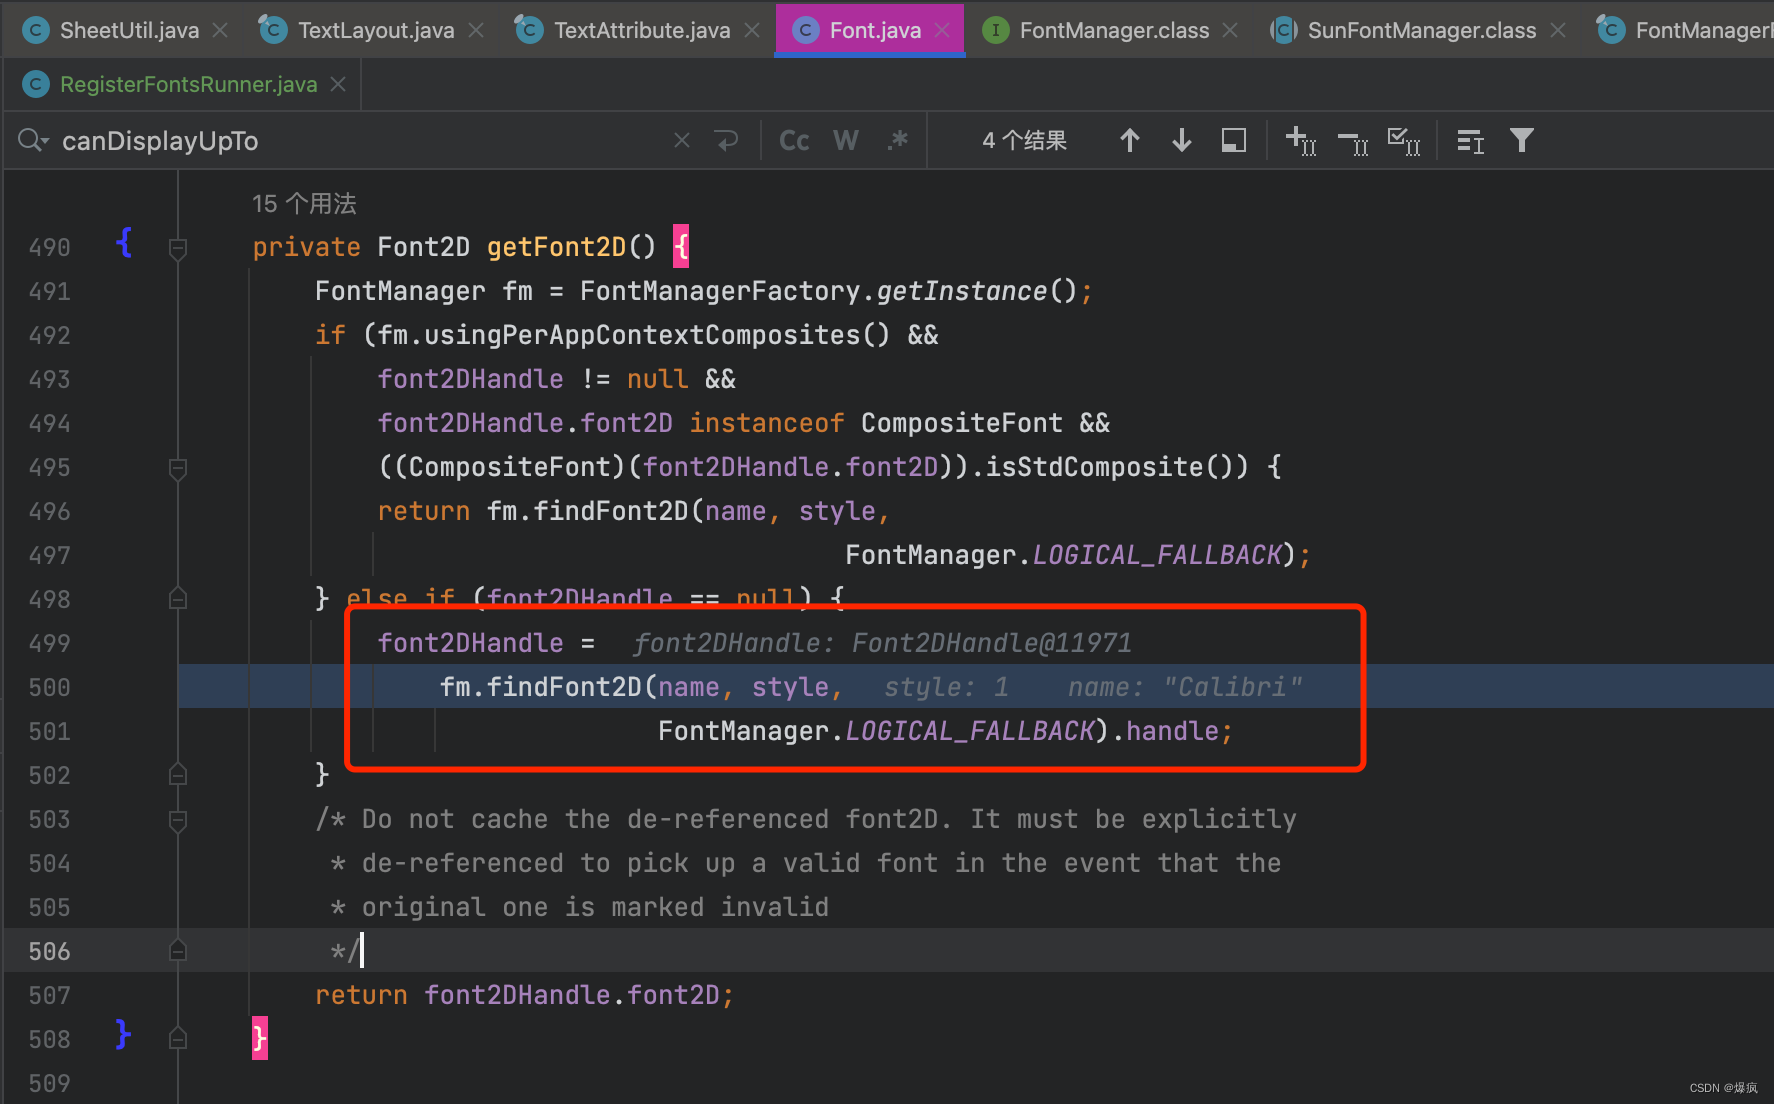Toggle whole Words (W) search option

[x=846, y=141]
